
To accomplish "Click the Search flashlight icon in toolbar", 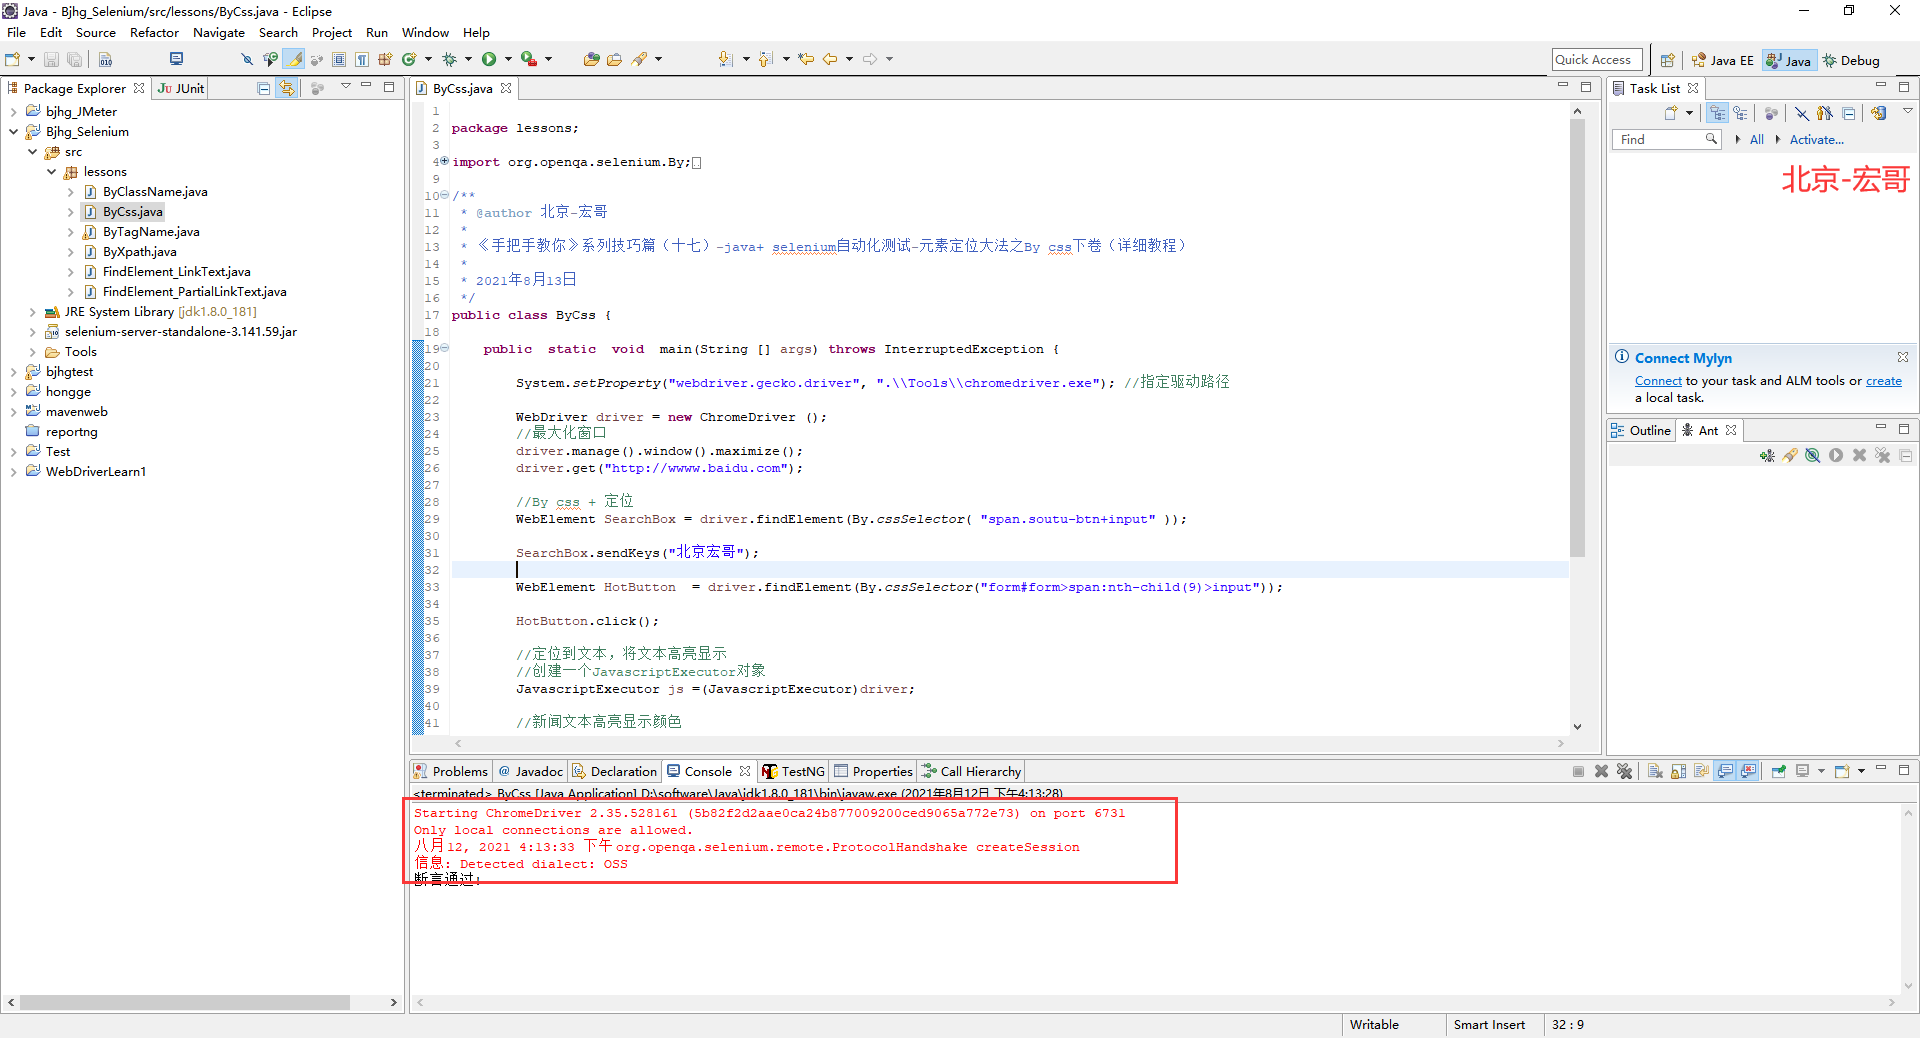I will coord(640,60).
